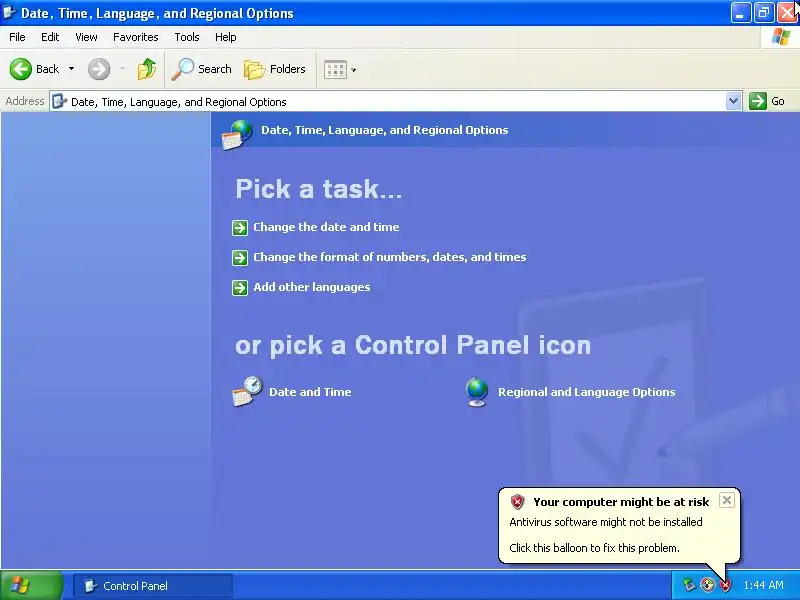This screenshot has width=800, height=600.
Task: Click arrow icon beside Change the format of numbers
Action: pyautogui.click(x=240, y=258)
